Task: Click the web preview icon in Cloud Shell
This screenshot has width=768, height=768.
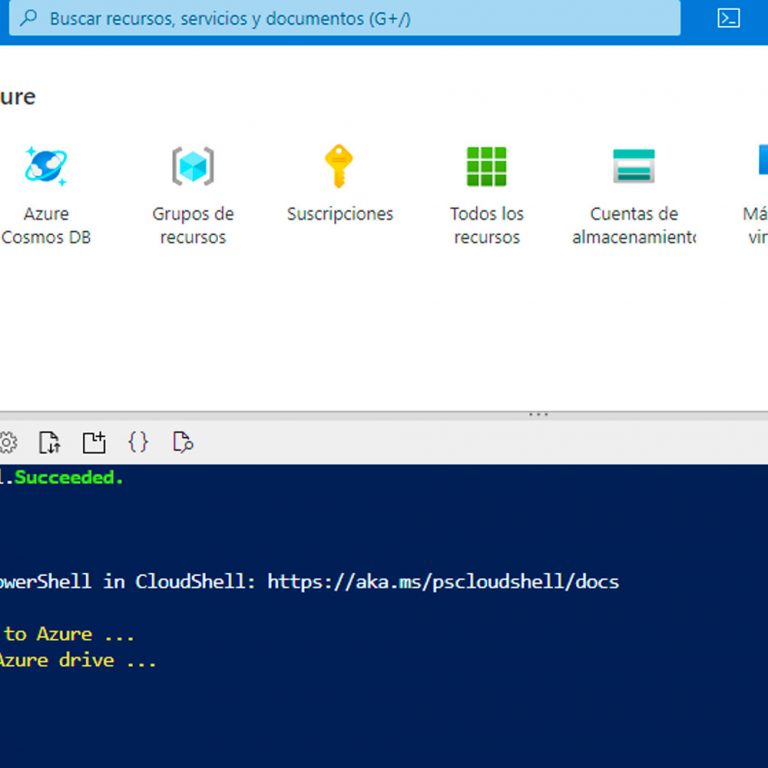Action: [183, 442]
